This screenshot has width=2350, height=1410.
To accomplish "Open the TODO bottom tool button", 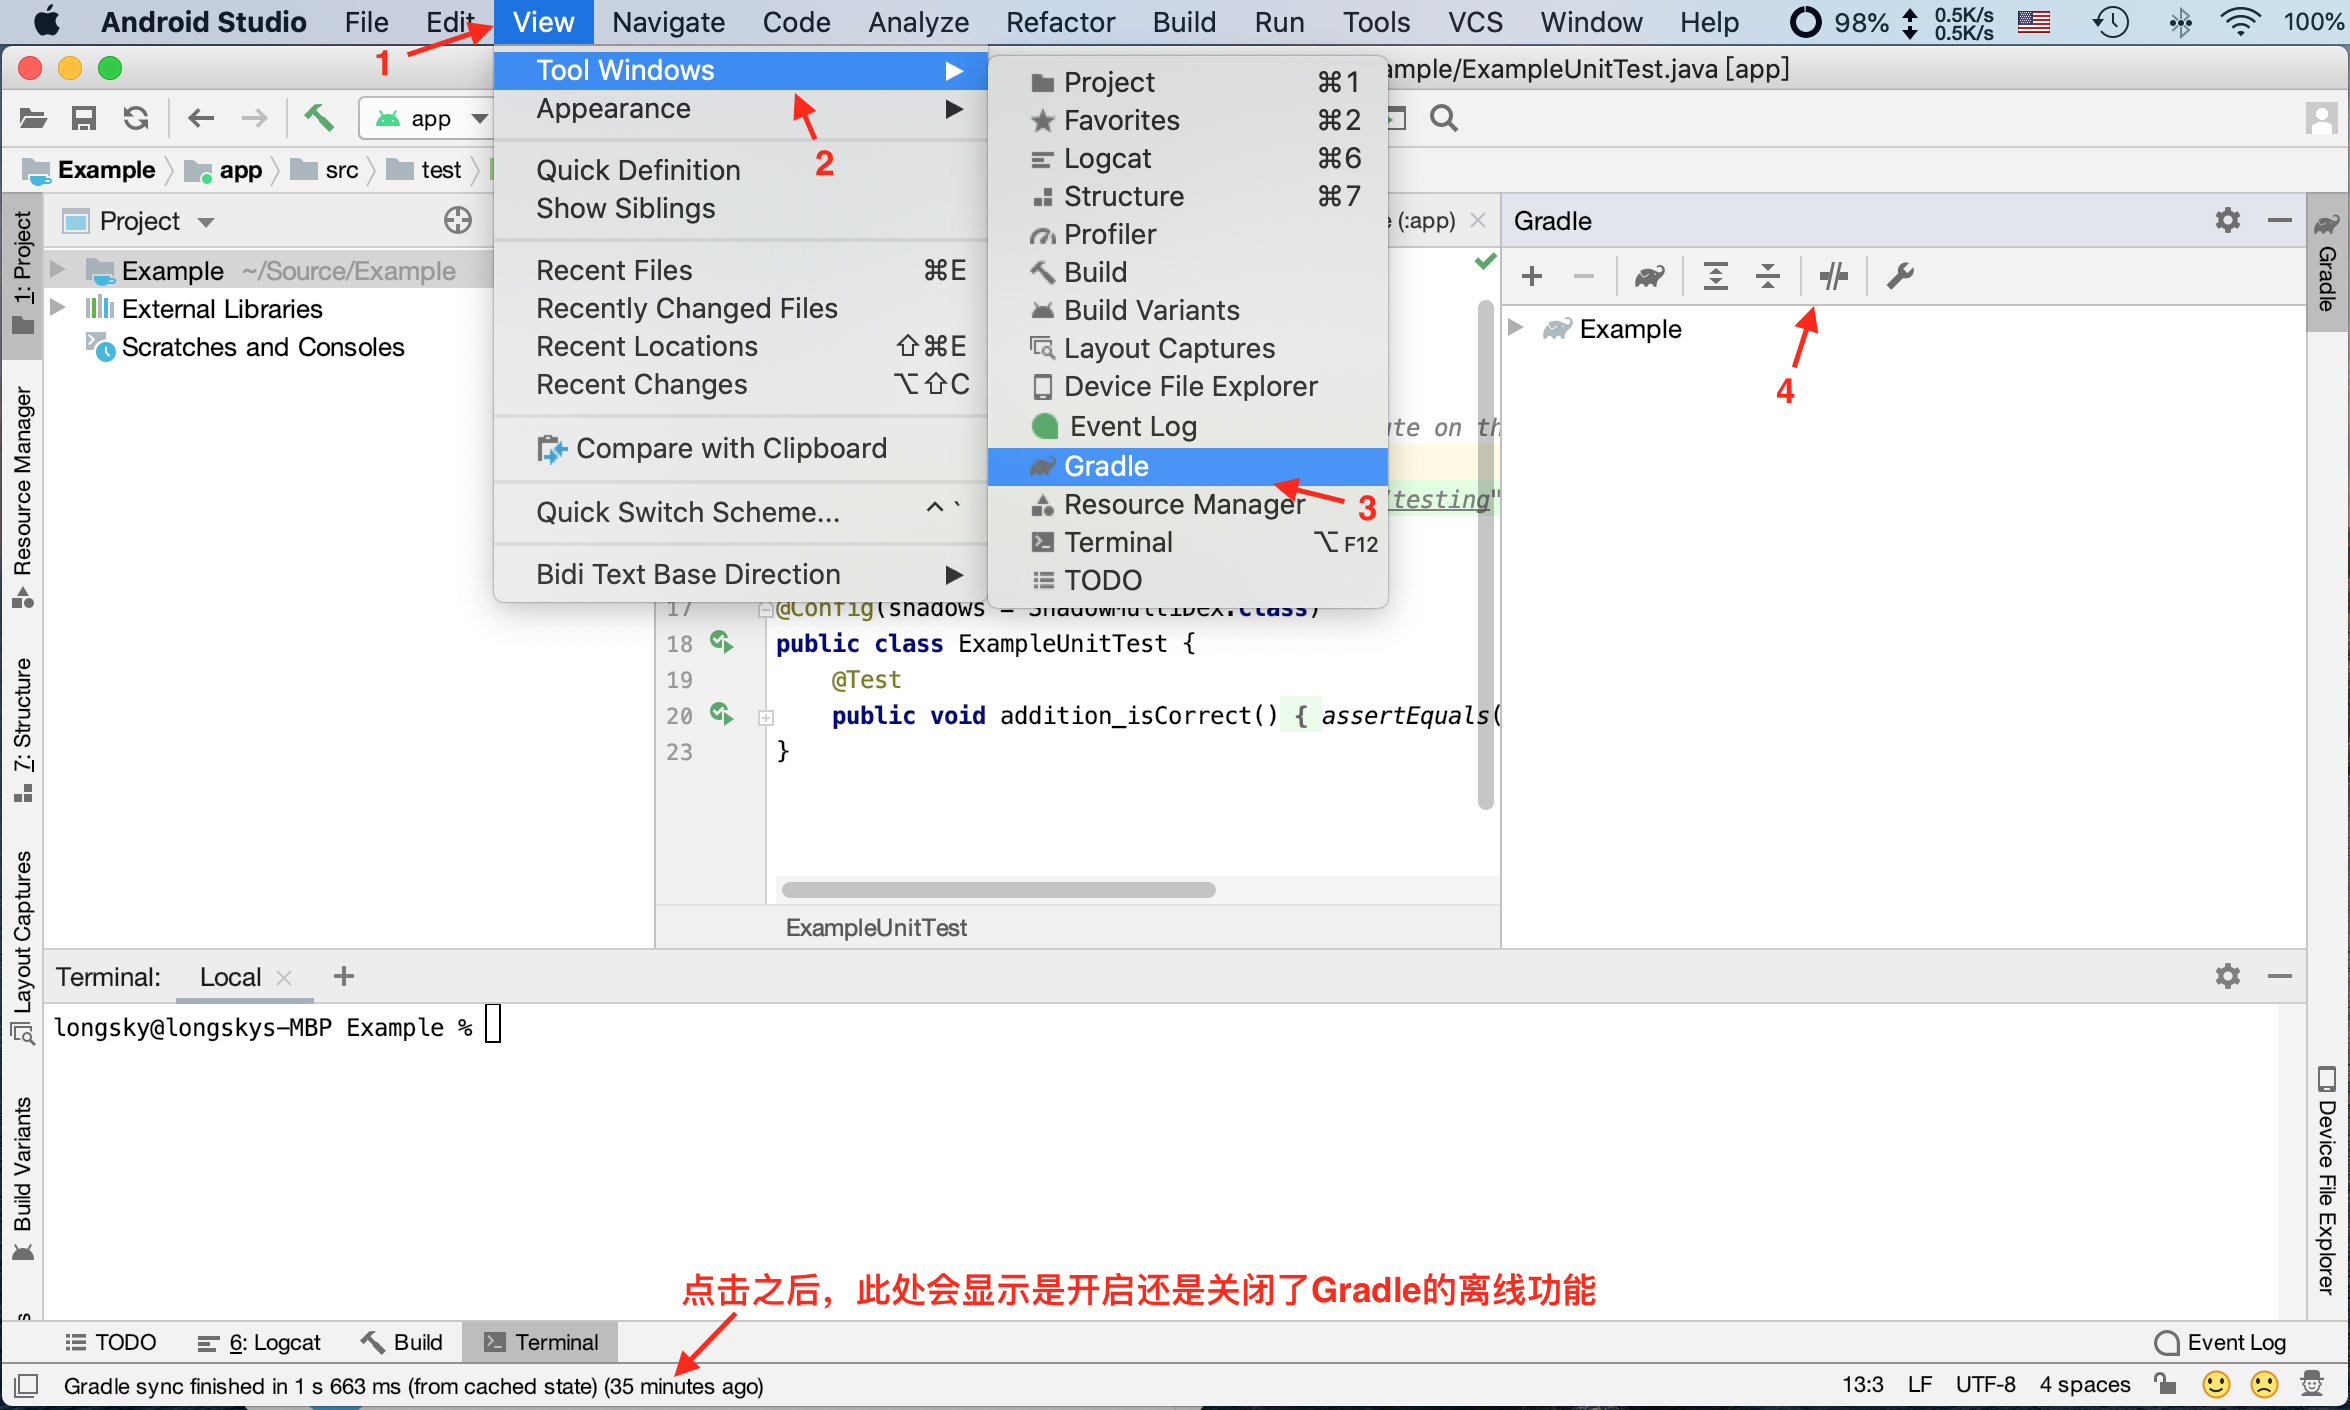I will [111, 1342].
